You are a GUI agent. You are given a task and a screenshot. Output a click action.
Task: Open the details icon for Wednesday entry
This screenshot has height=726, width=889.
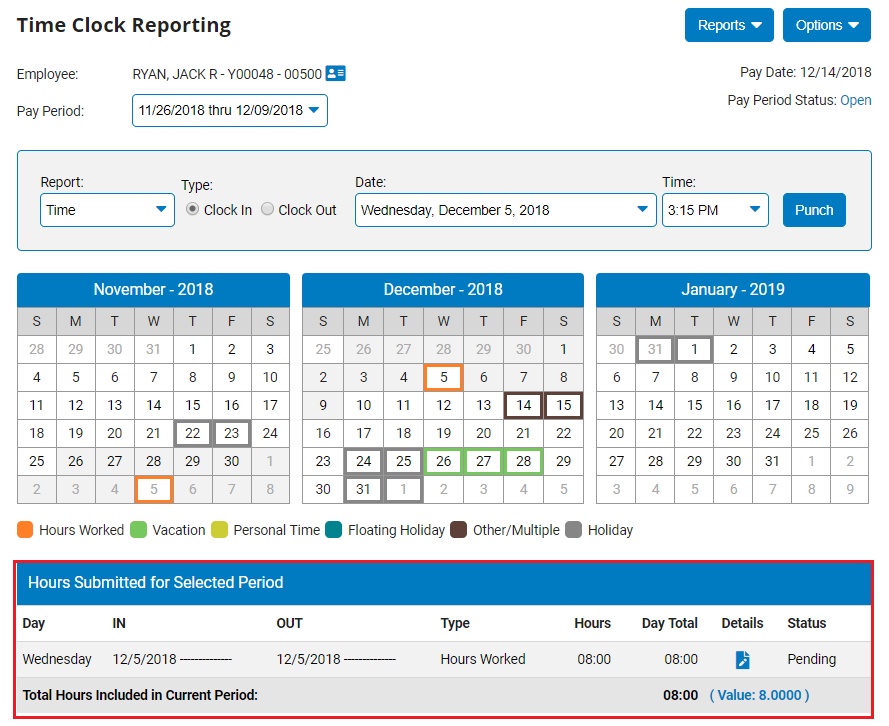[x=742, y=660]
